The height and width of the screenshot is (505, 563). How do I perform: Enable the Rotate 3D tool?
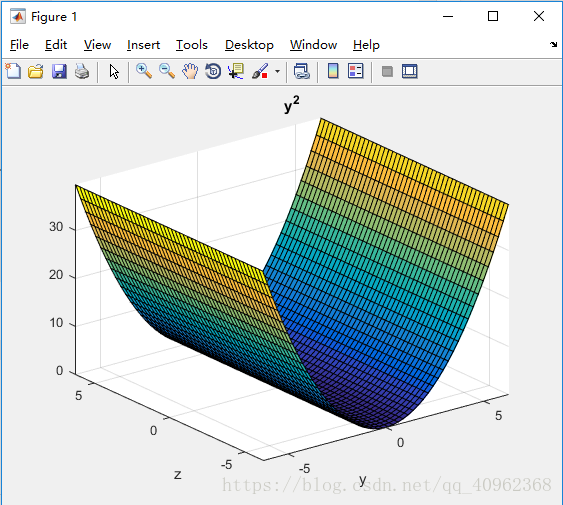tap(213, 71)
